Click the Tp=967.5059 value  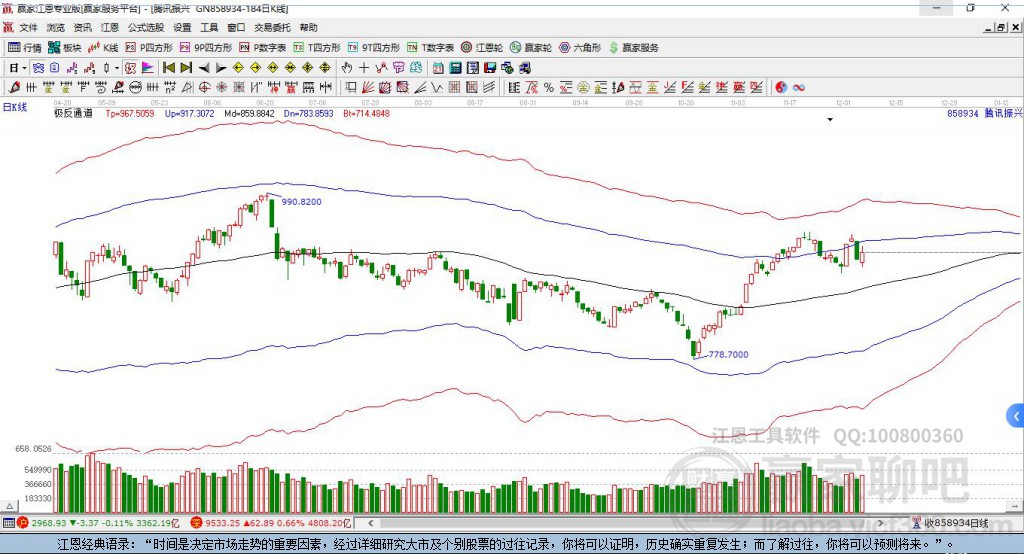click(x=130, y=113)
